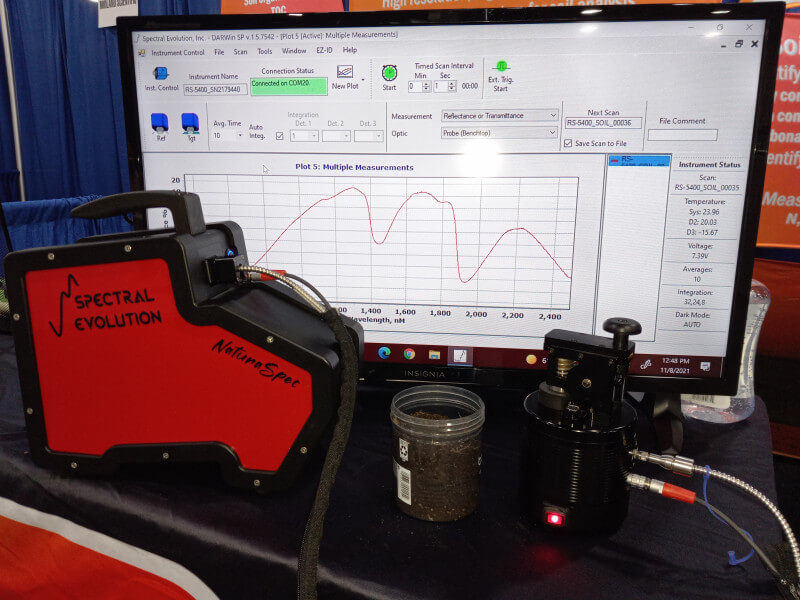Screen dimensions: 800x600
Task: Open the Tools menu
Action: click(x=264, y=51)
